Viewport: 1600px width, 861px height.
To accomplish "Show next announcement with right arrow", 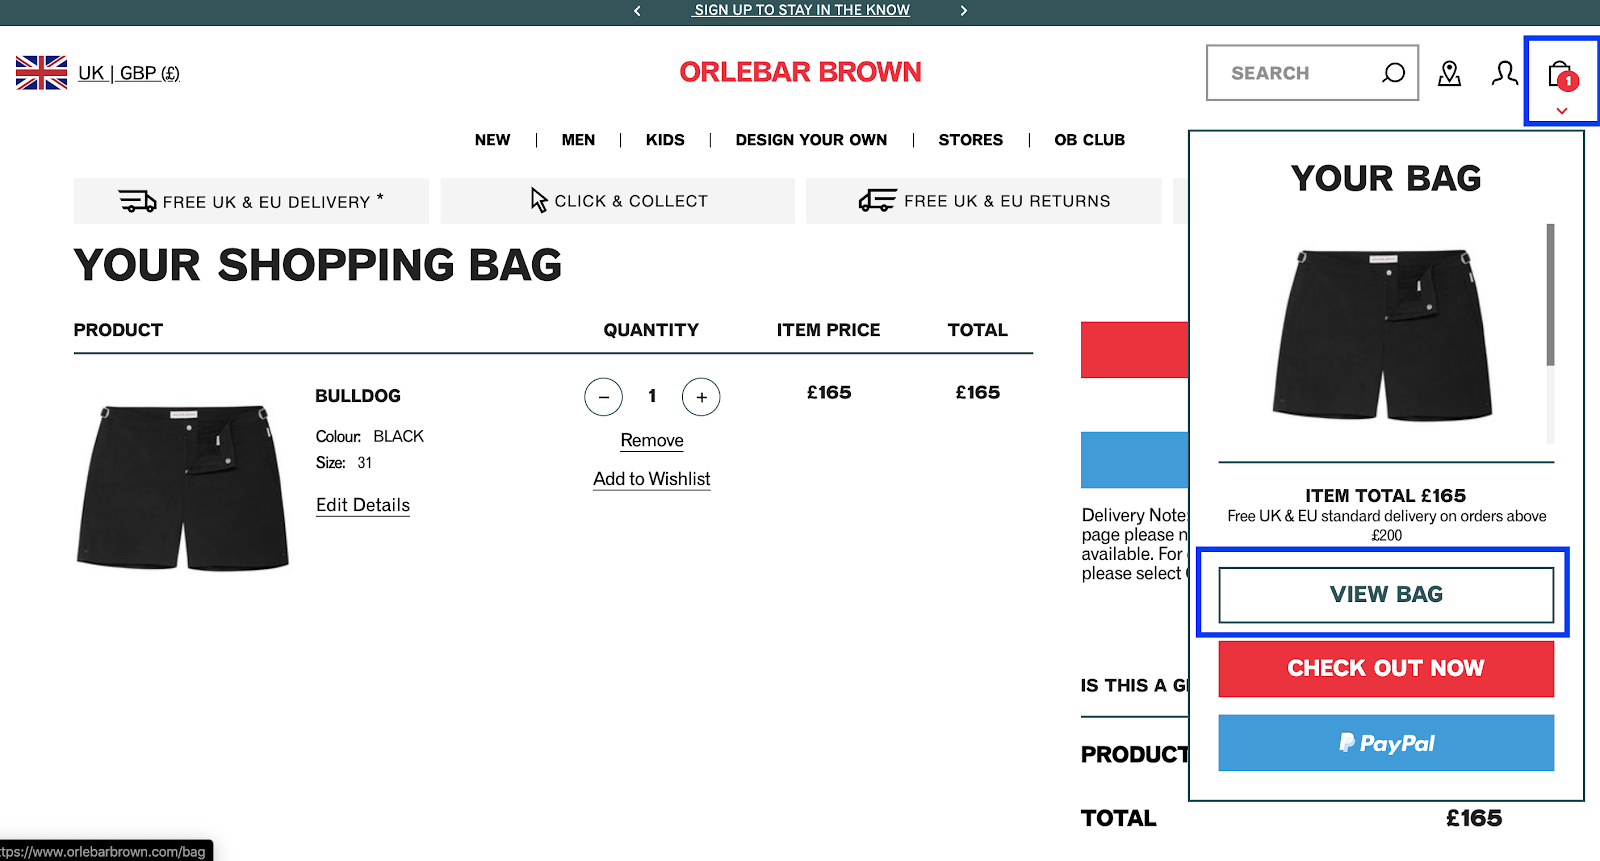I will [963, 10].
